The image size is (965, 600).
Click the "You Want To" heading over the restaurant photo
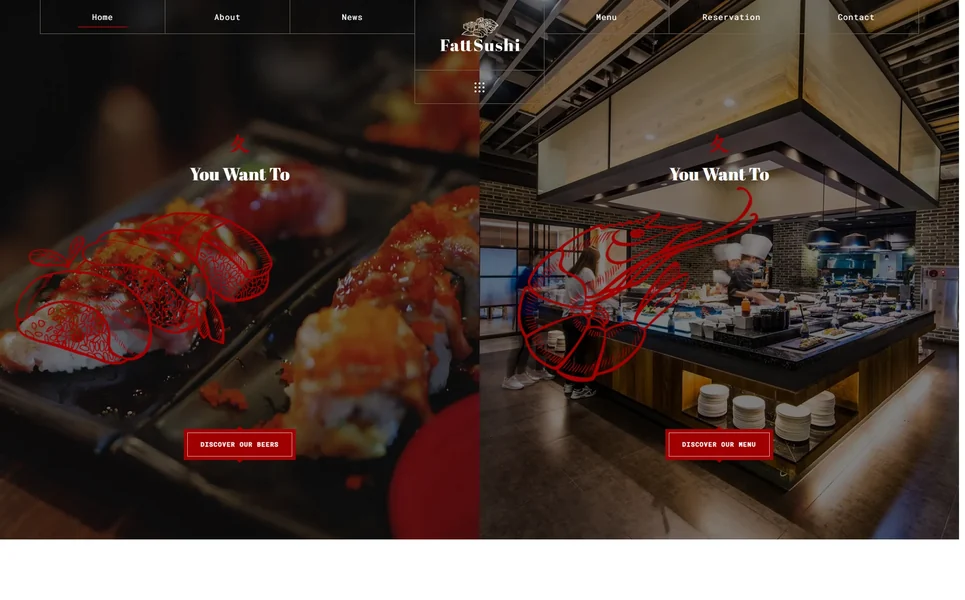click(719, 175)
